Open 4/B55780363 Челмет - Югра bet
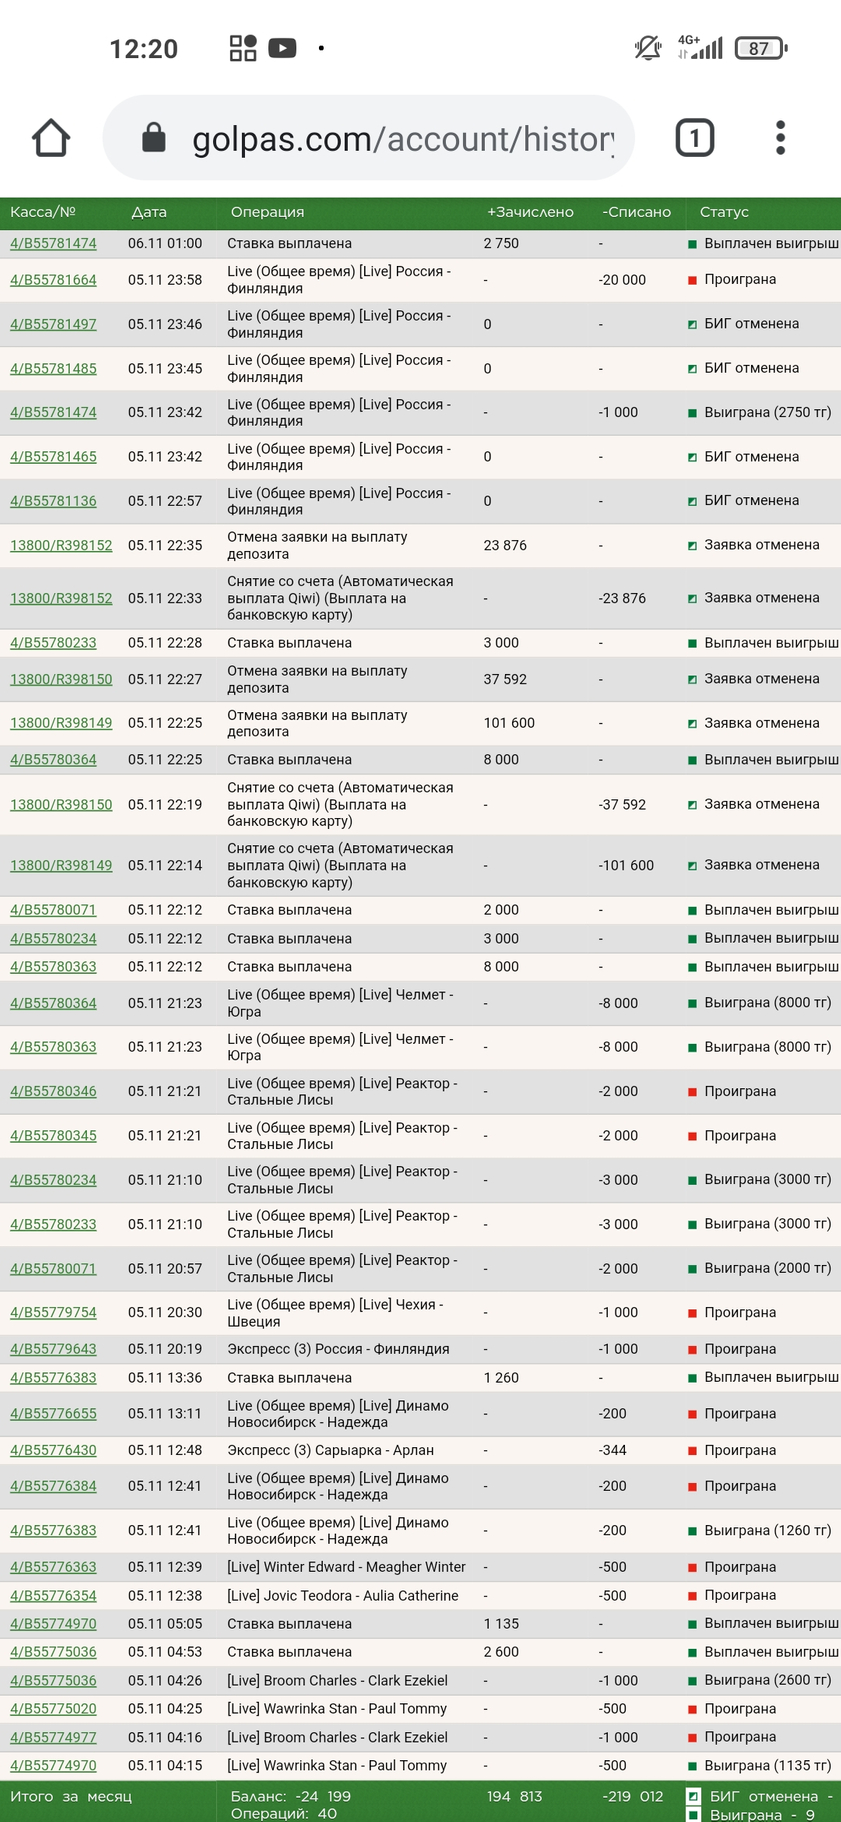841x1822 pixels. [53, 1047]
